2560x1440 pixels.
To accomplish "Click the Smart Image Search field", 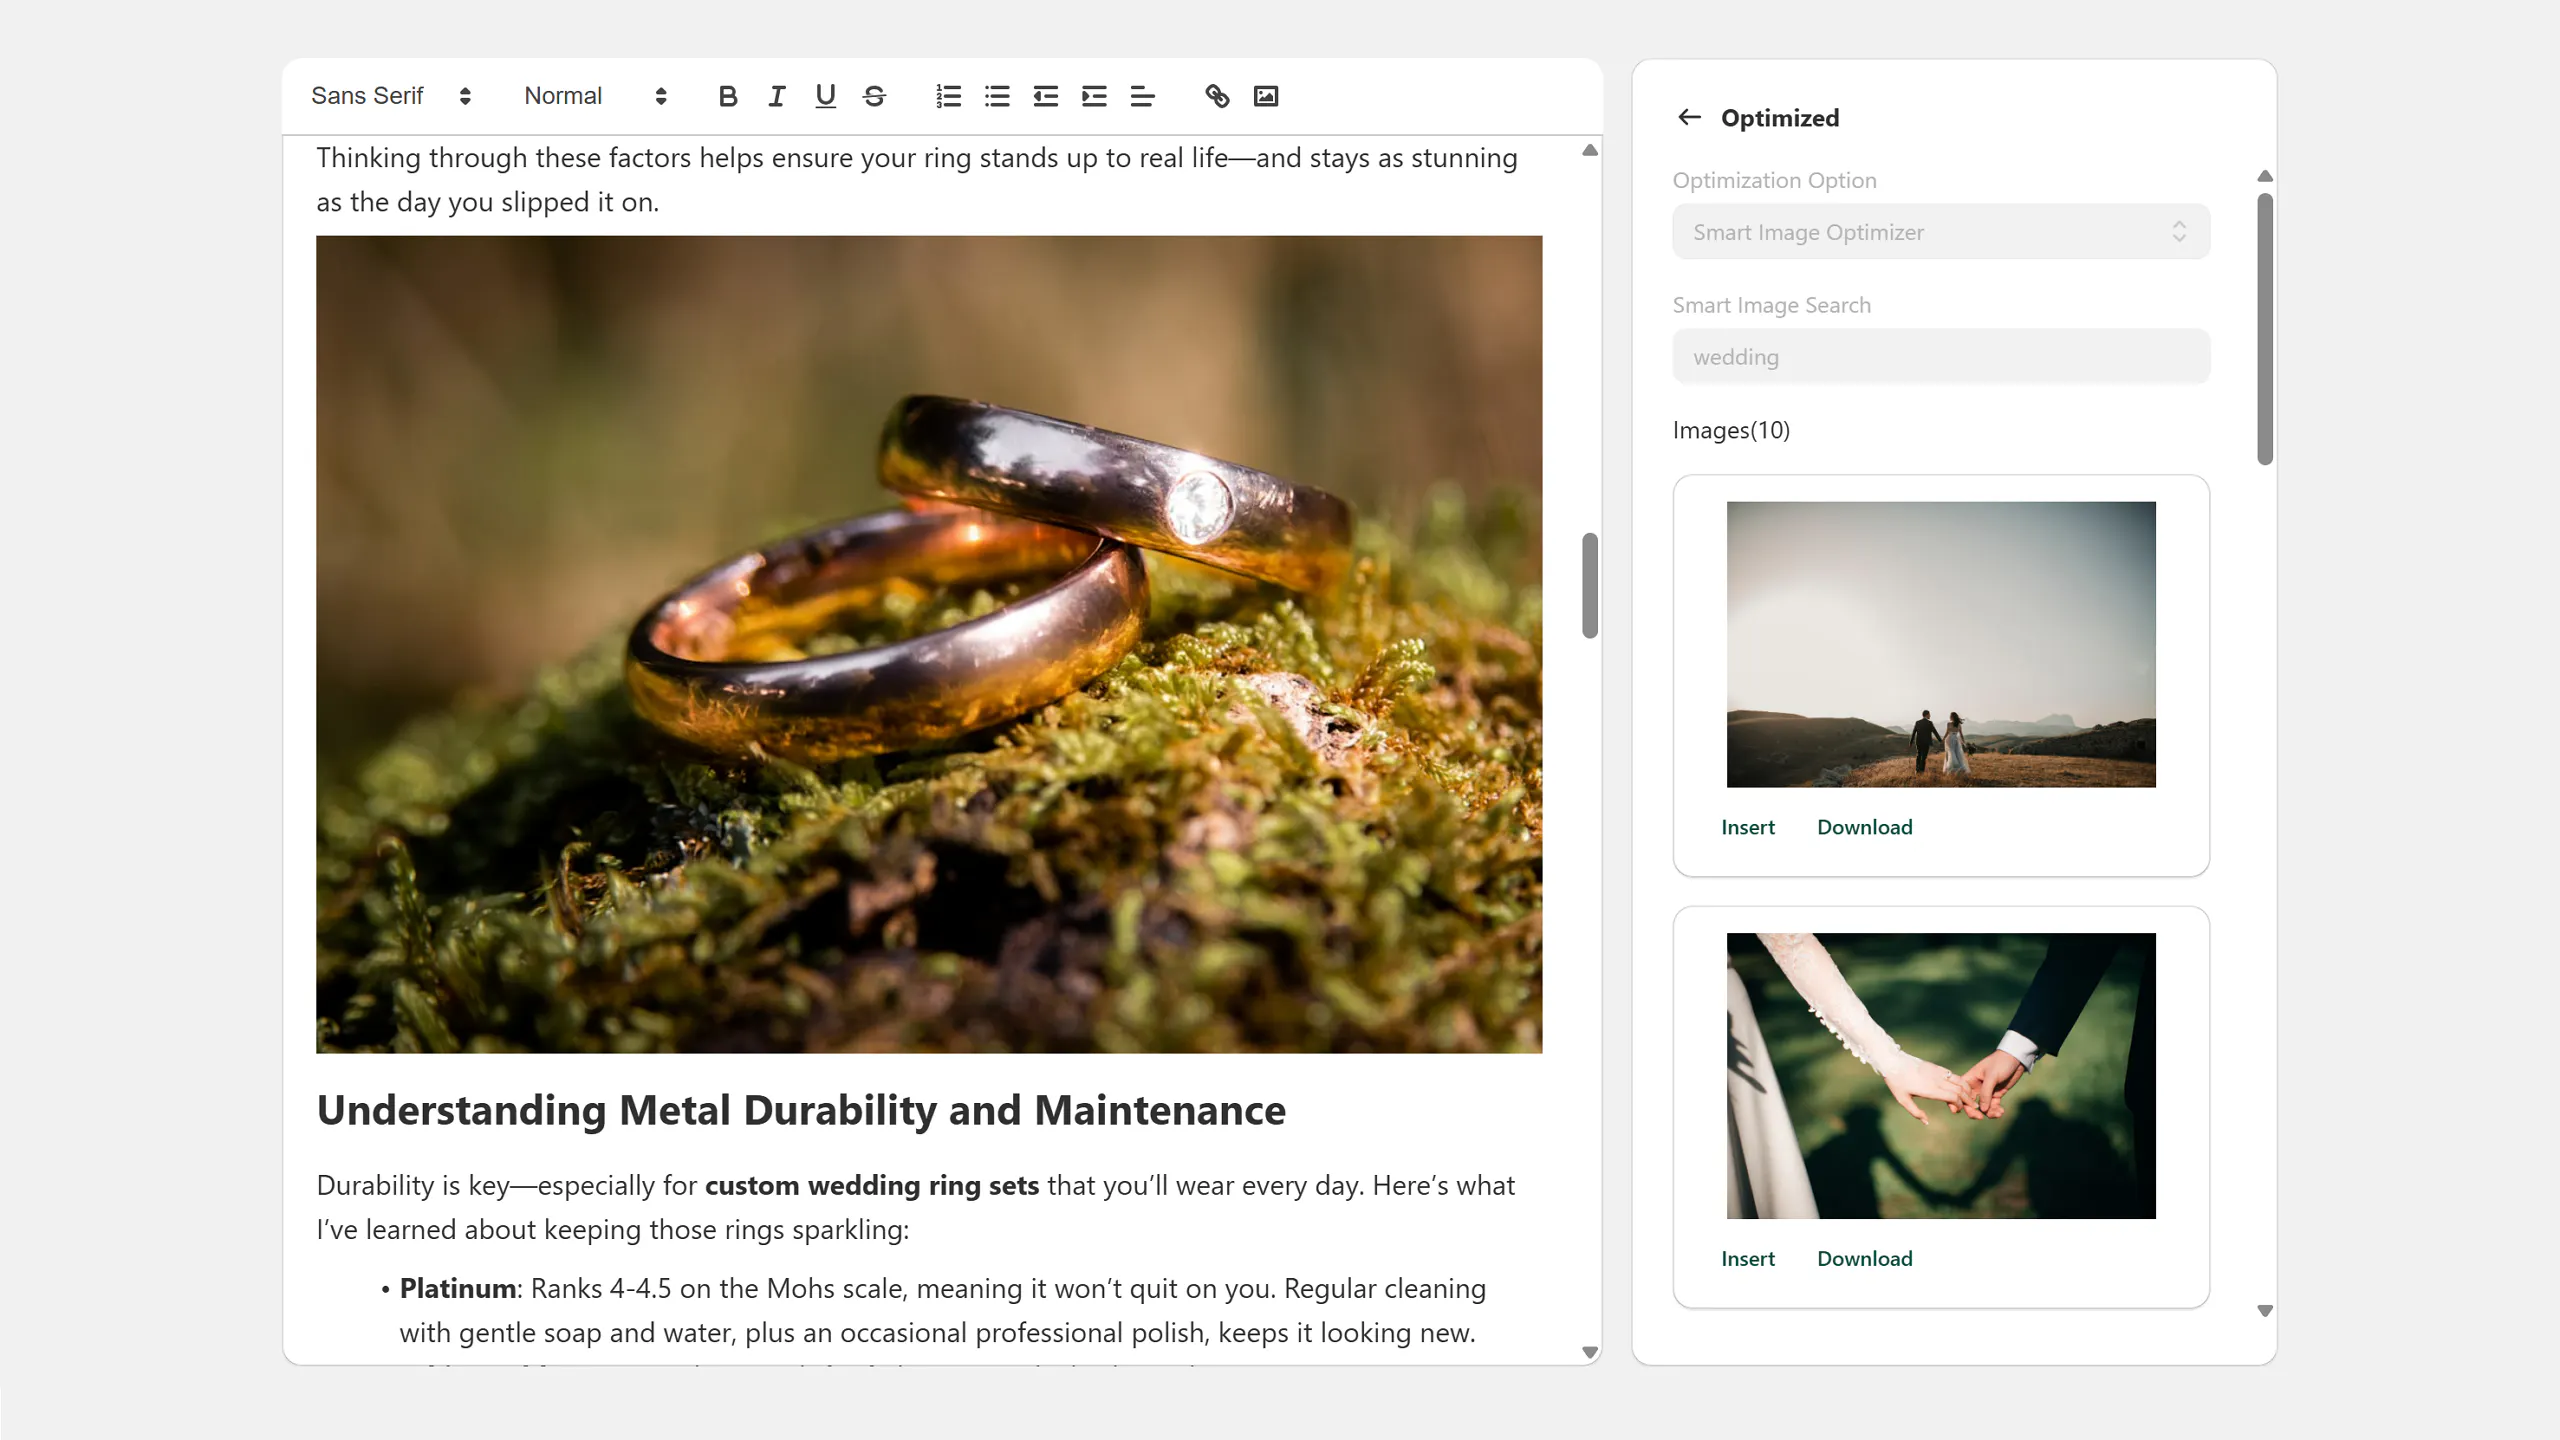I will pyautogui.click(x=1941, y=357).
